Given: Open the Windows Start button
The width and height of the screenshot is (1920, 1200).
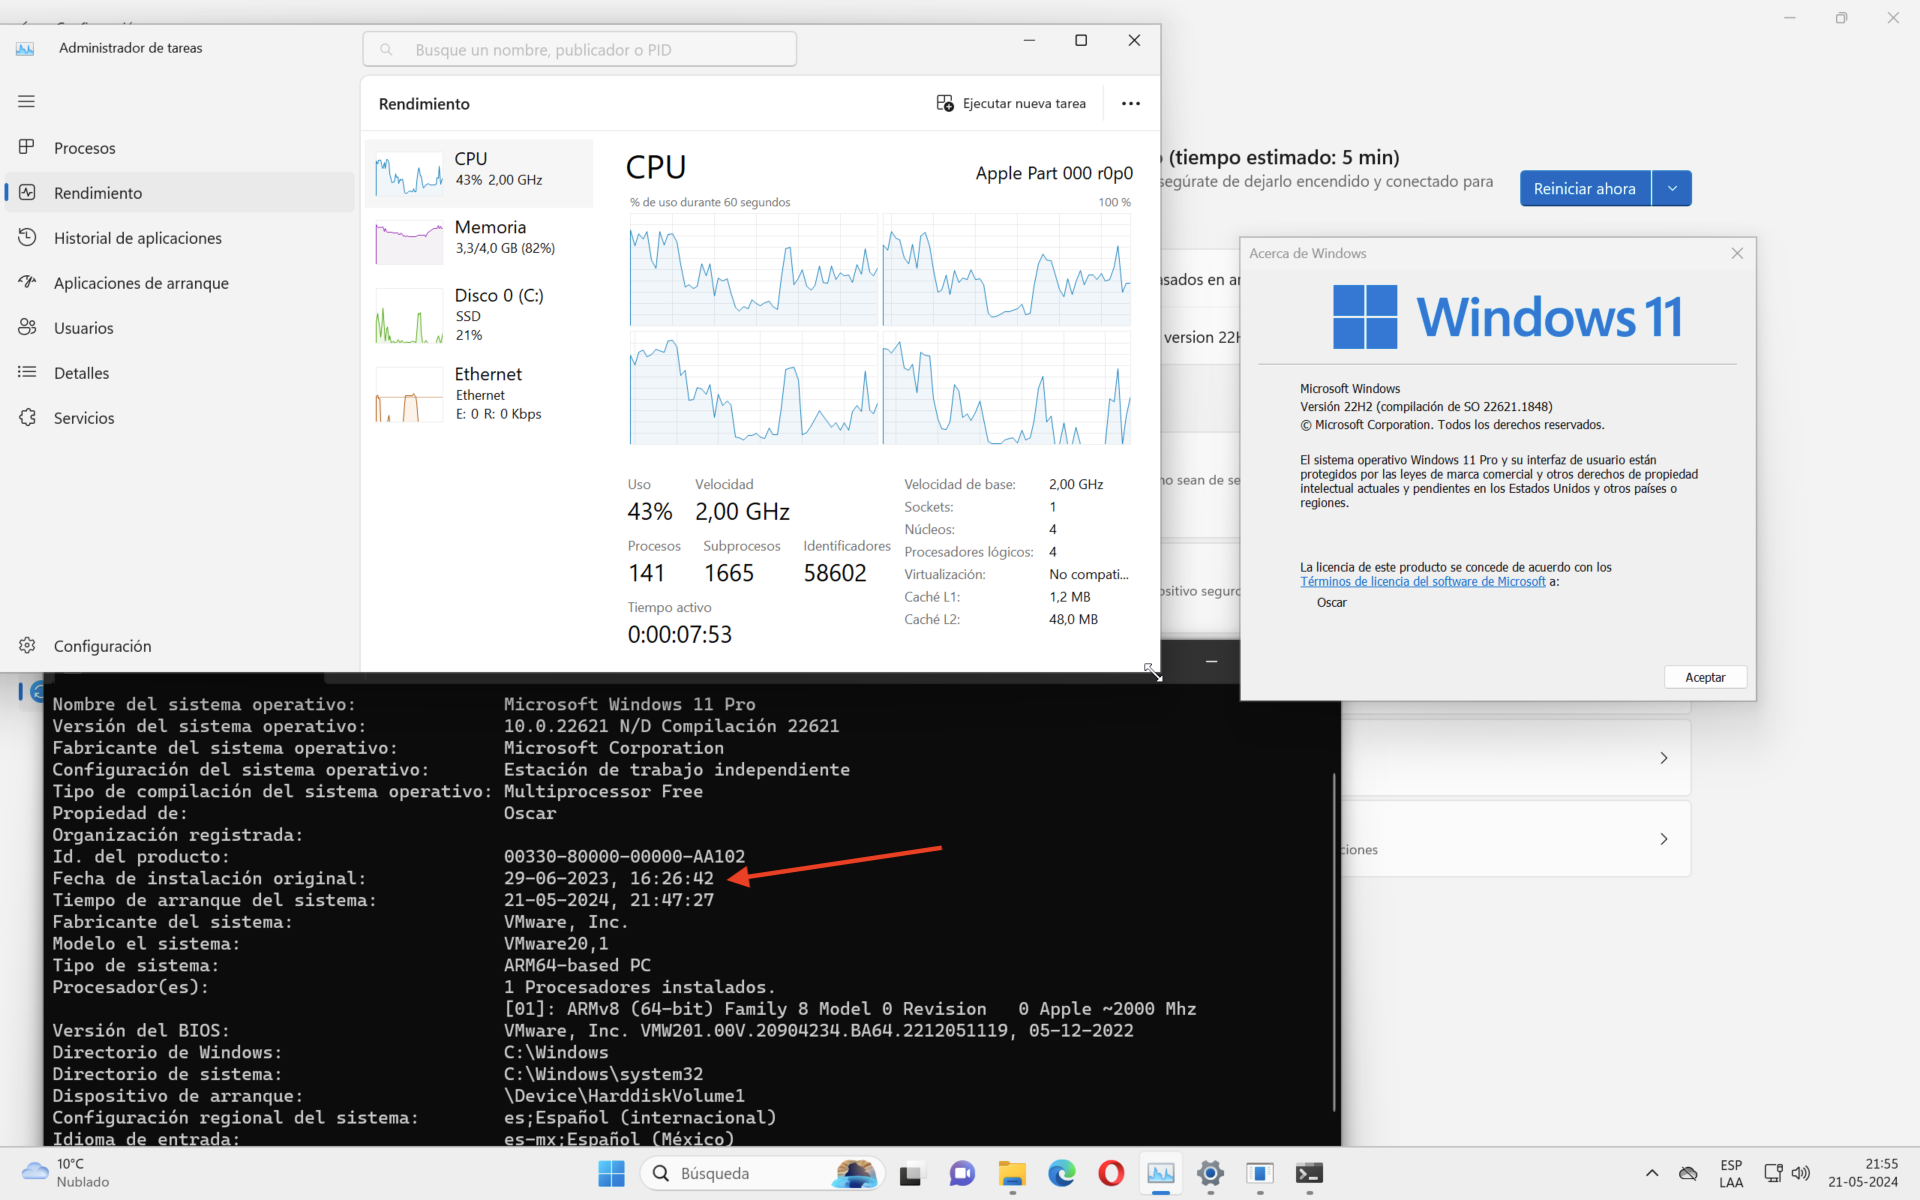Looking at the screenshot, I should 611,1173.
